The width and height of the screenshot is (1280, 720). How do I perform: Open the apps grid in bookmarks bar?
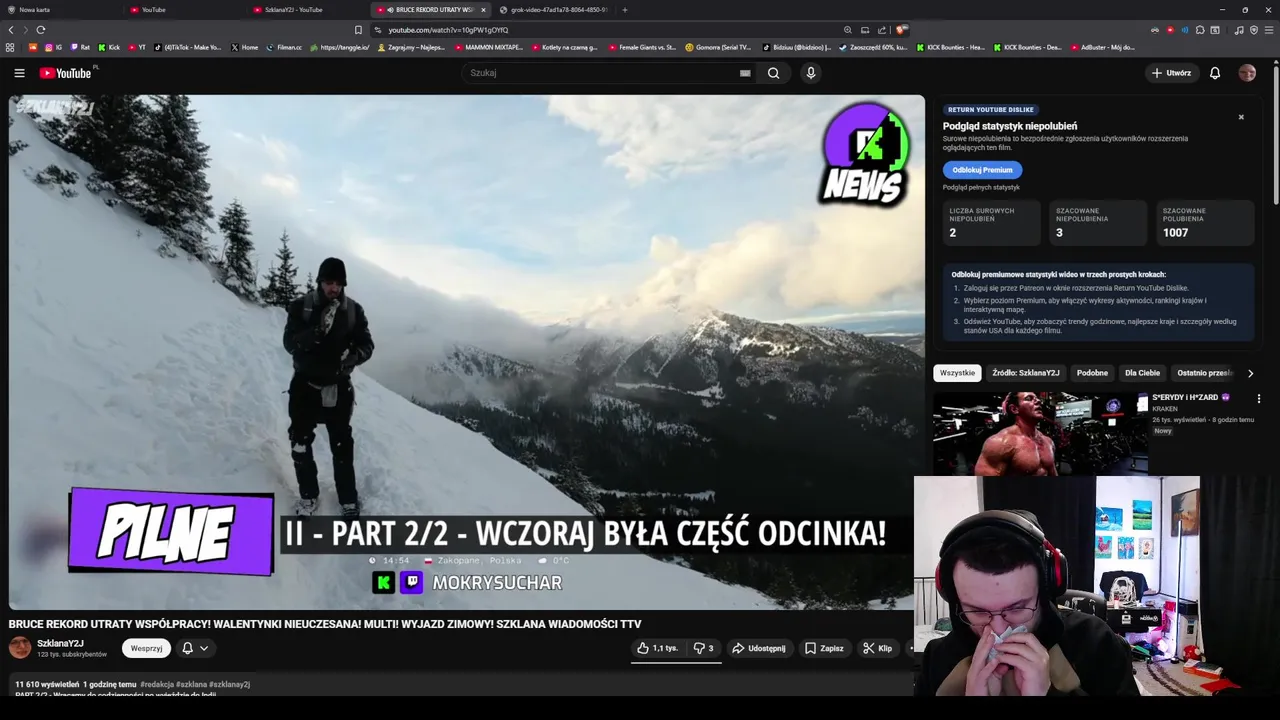pyautogui.click(x=10, y=47)
